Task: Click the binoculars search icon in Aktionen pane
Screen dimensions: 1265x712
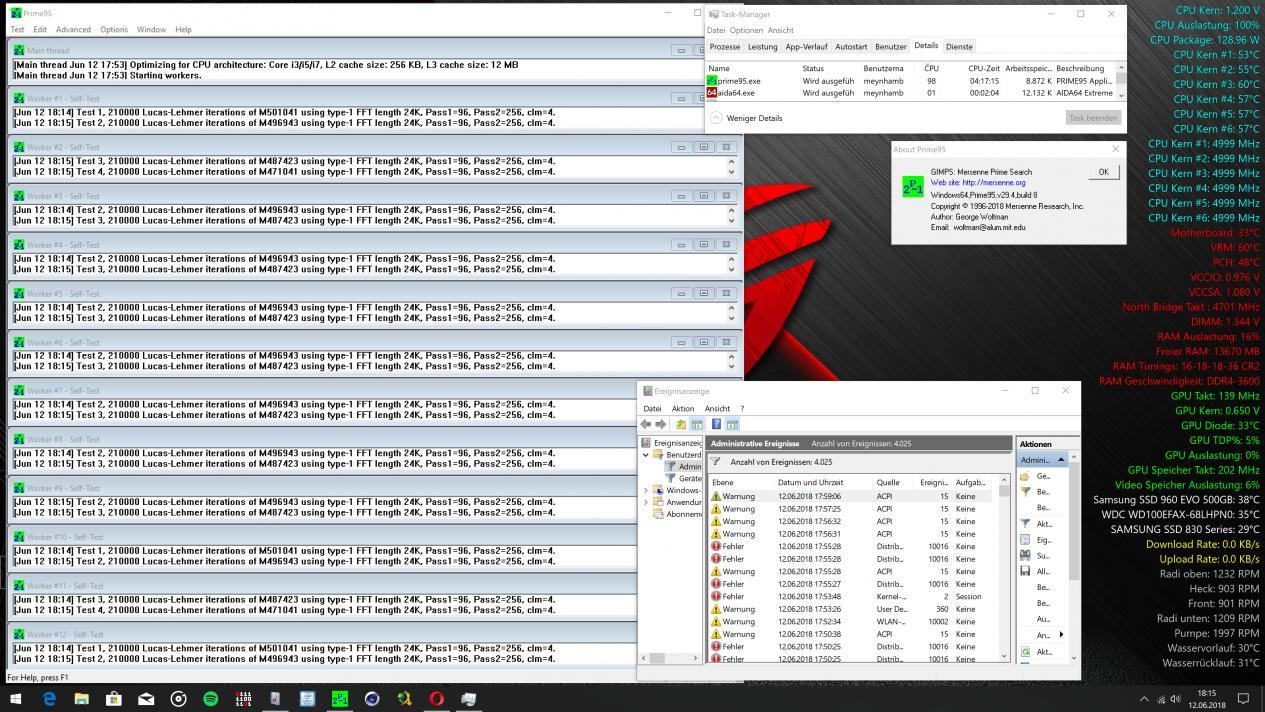Action: [x=1025, y=555]
